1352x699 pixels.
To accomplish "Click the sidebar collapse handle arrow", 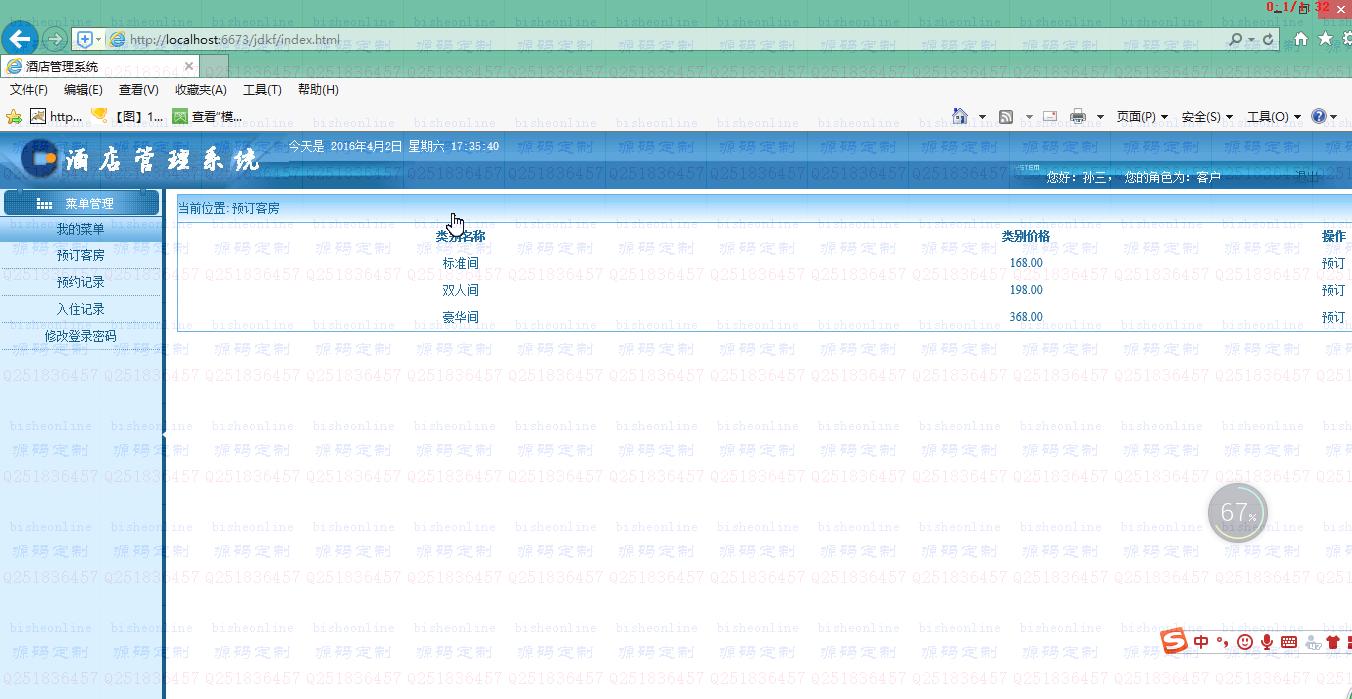I will coord(164,435).
